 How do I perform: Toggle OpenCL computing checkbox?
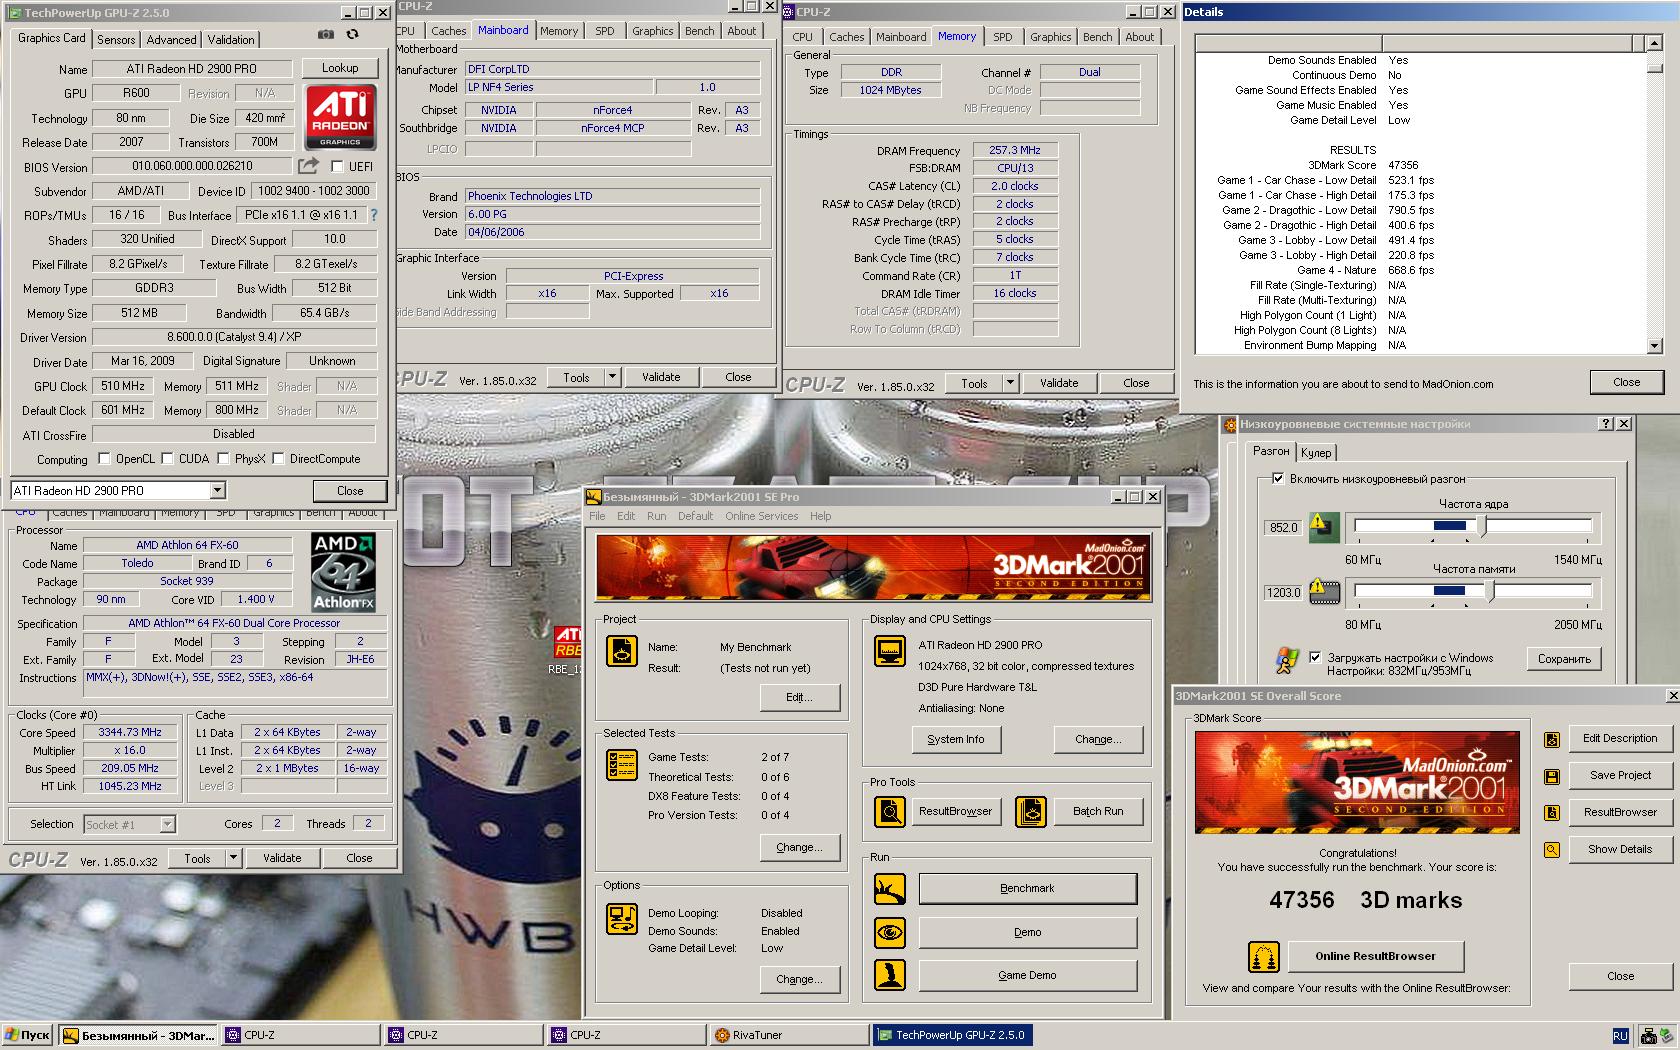click(x=104, y=459)
